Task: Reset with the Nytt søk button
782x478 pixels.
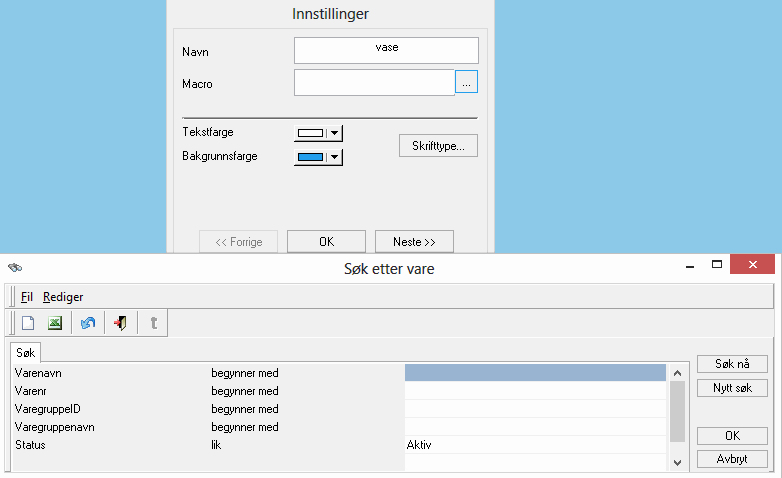Action: [732, 388]
